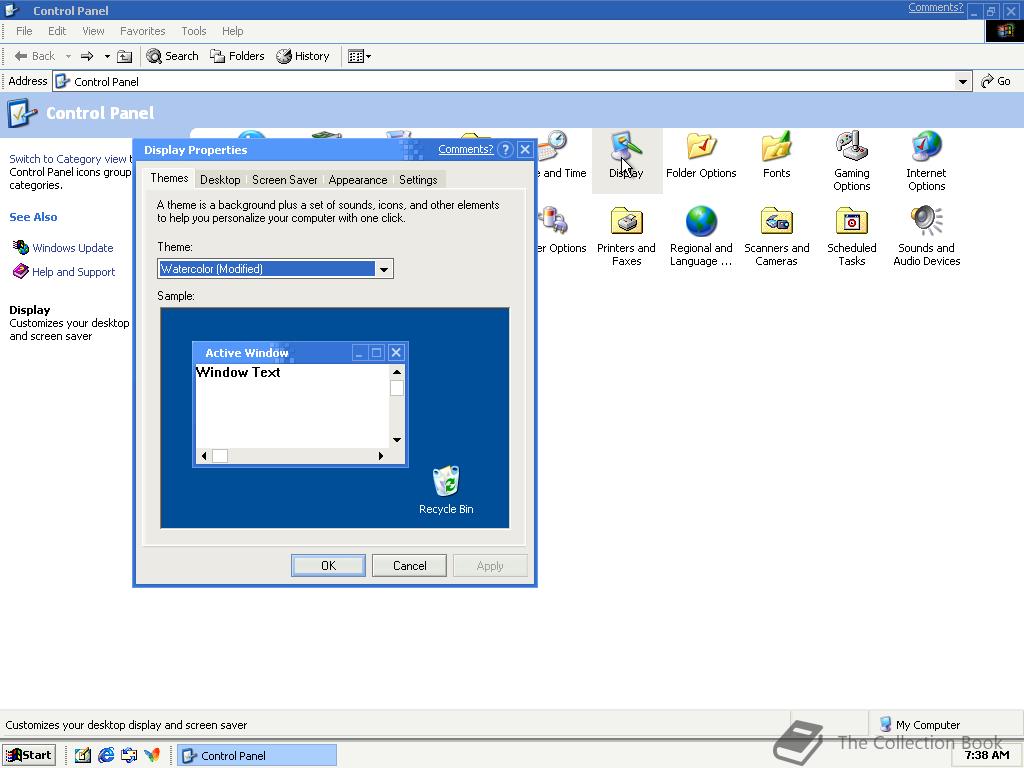Image resolution: width=1024 pixels, height=768 pixels.
Task: Select the Themes tab
Action: click(169, 178)
